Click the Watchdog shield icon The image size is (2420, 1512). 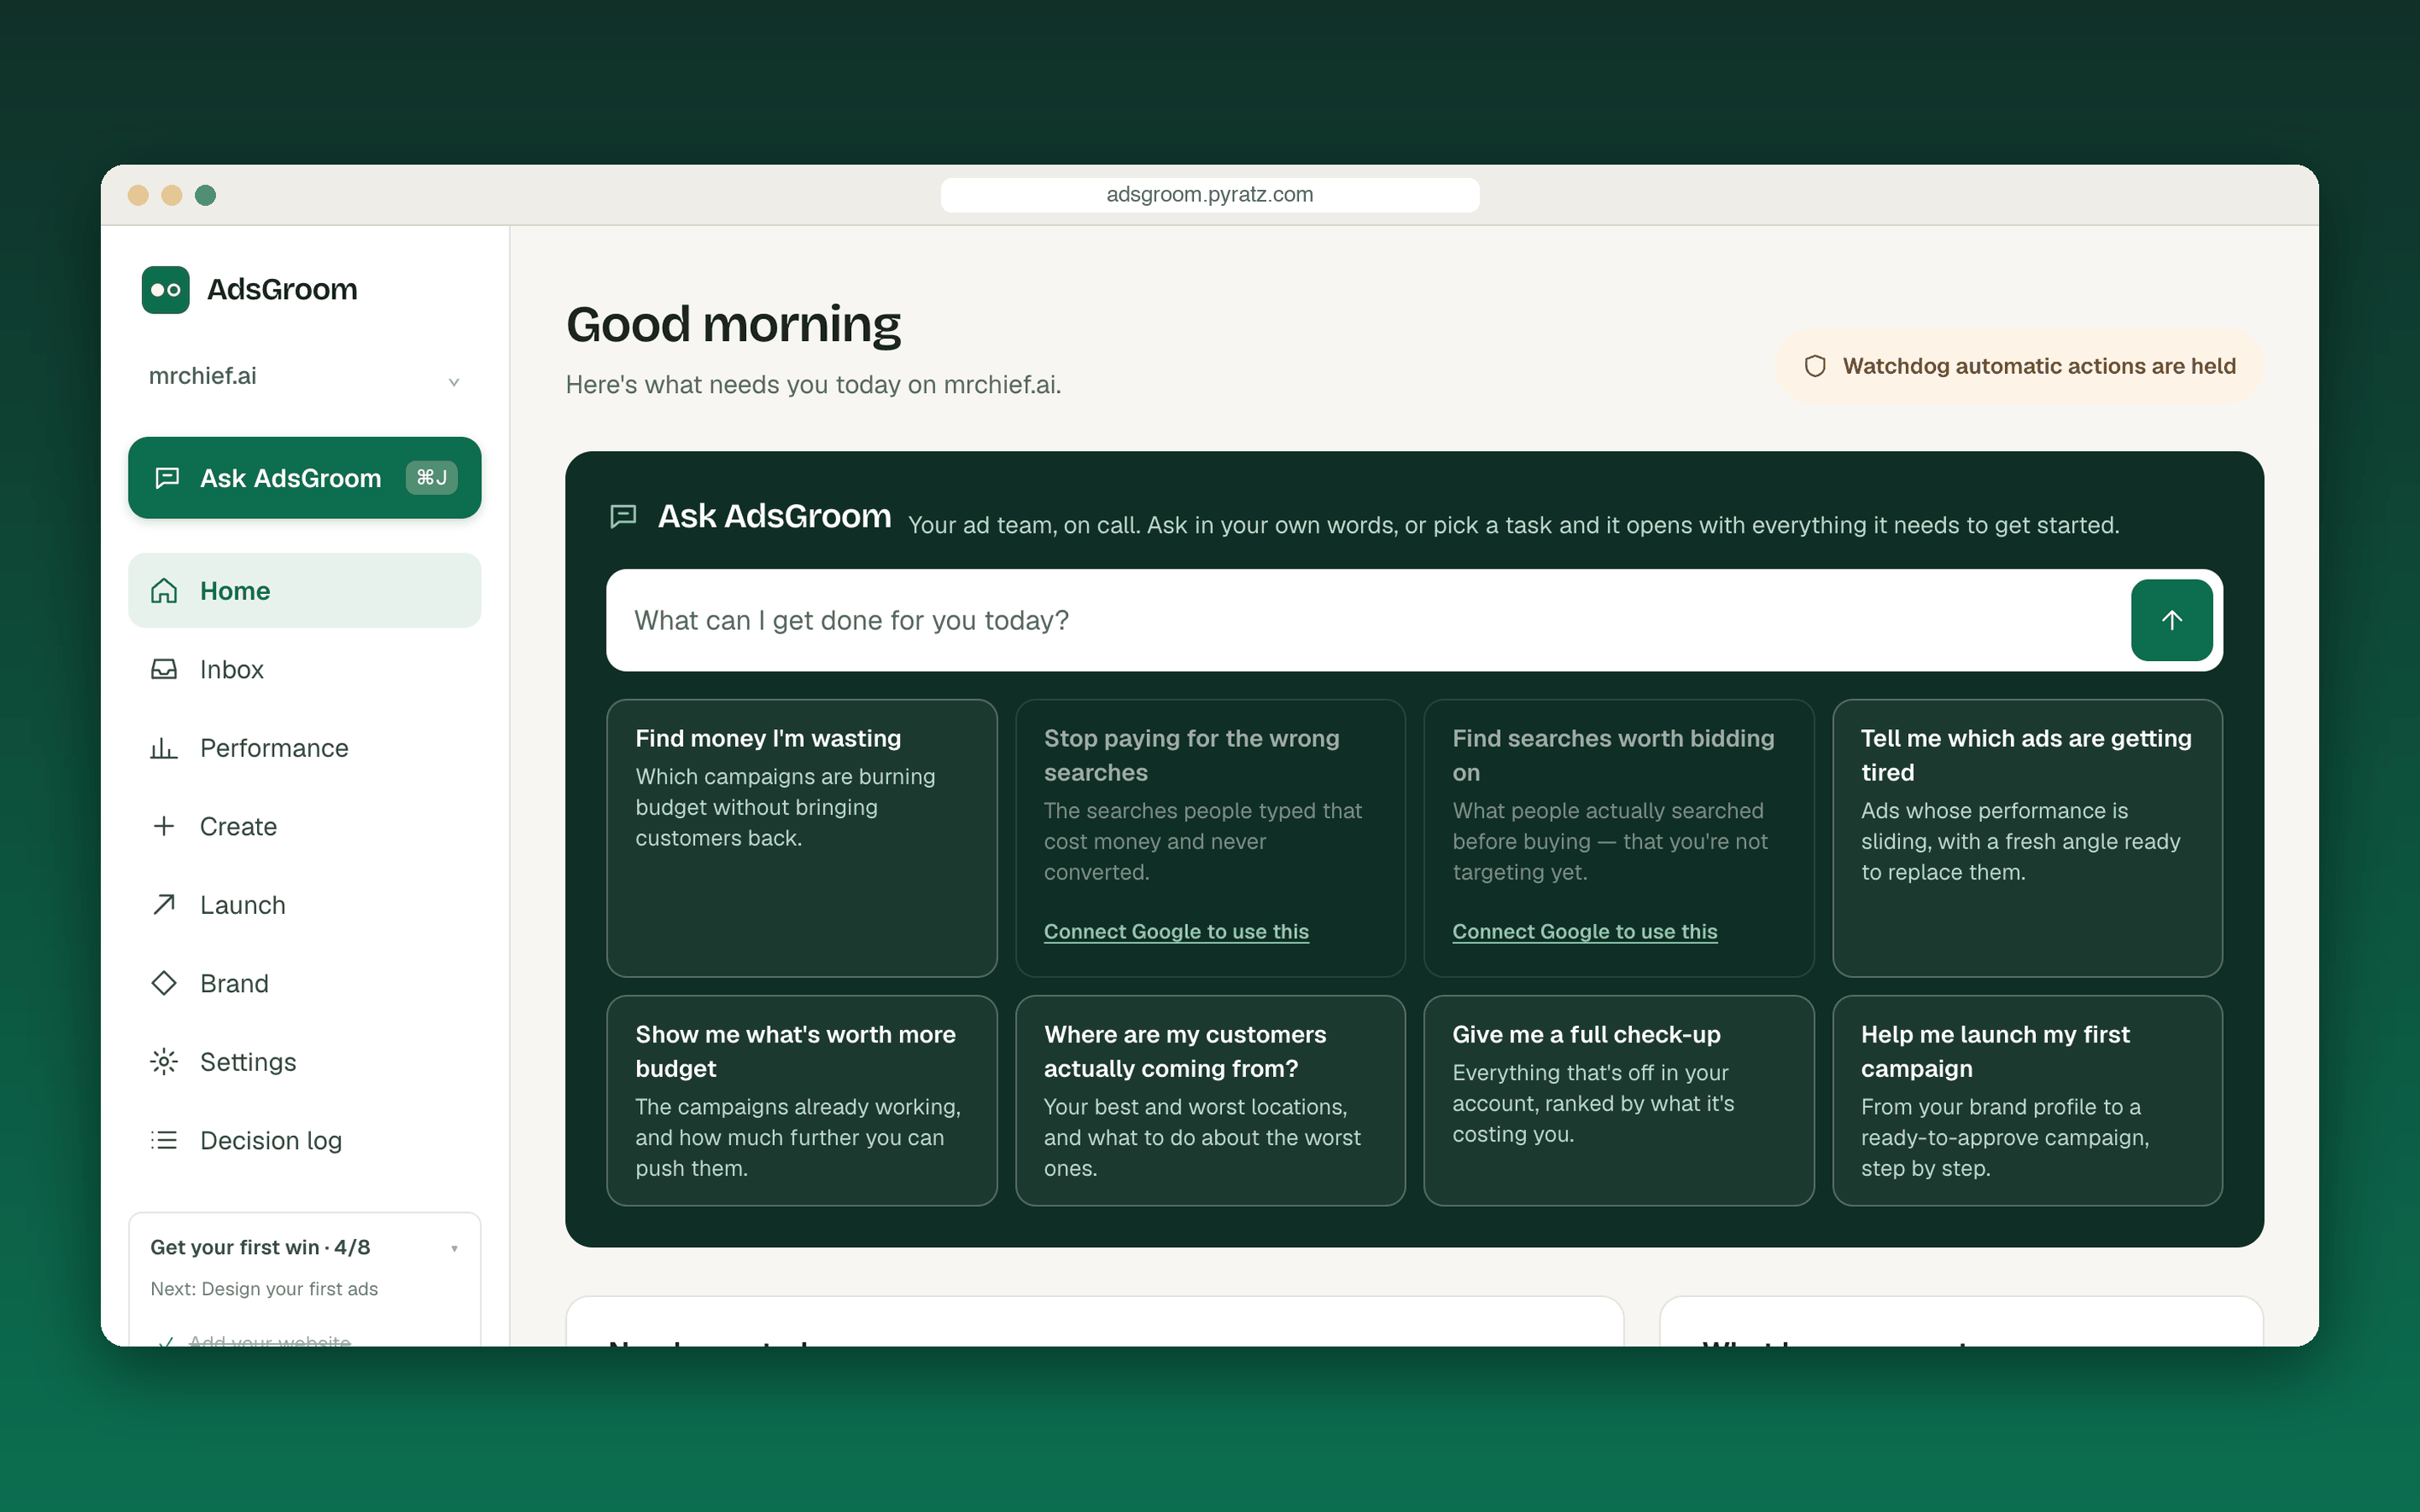coord(1815,366)
